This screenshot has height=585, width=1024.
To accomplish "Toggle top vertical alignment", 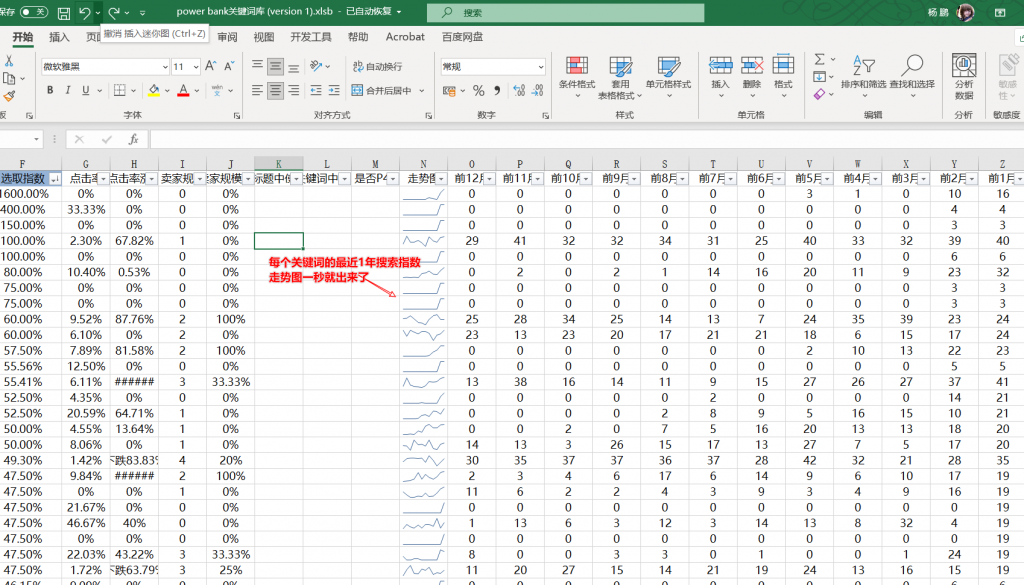I will (x=257, y=66).
